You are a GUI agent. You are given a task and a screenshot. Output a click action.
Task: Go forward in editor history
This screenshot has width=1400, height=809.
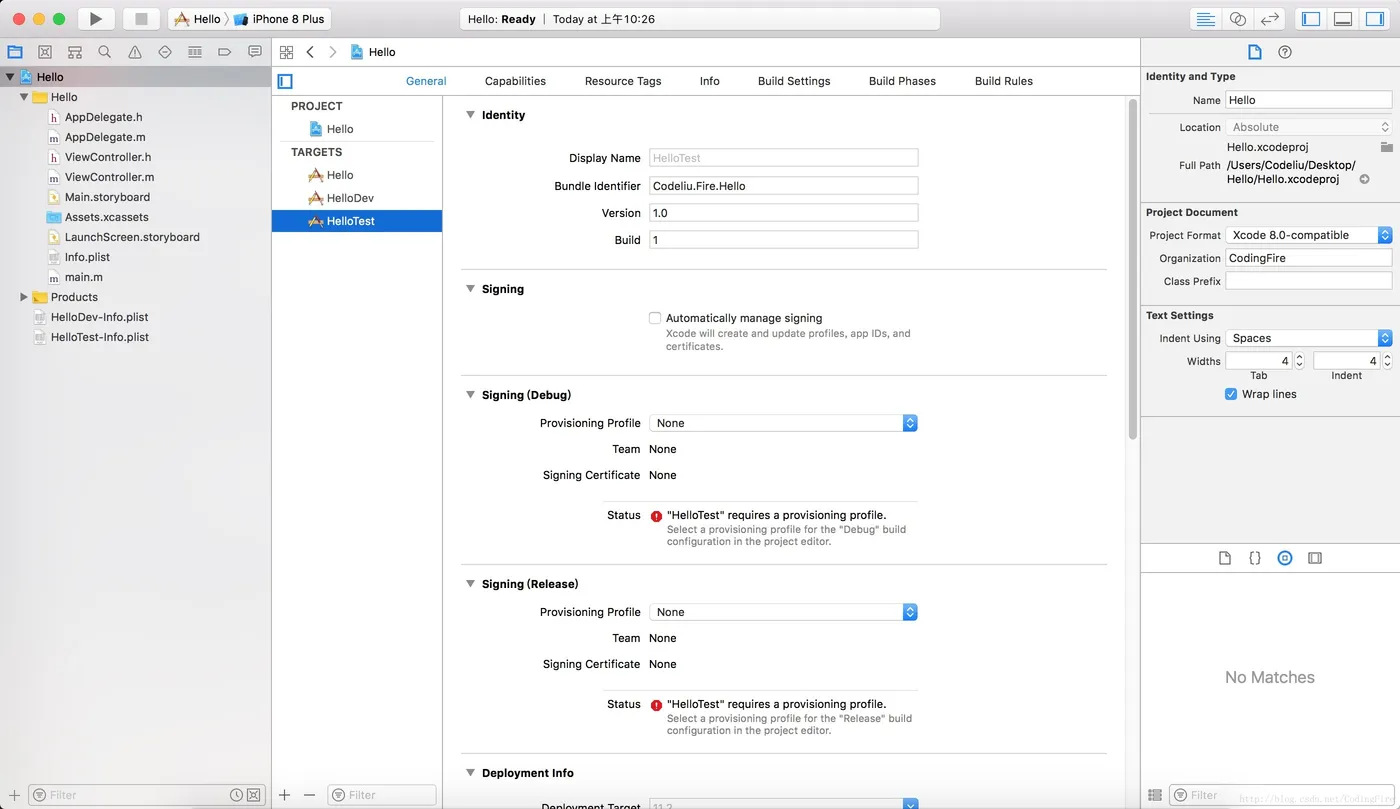click(333, 52)
